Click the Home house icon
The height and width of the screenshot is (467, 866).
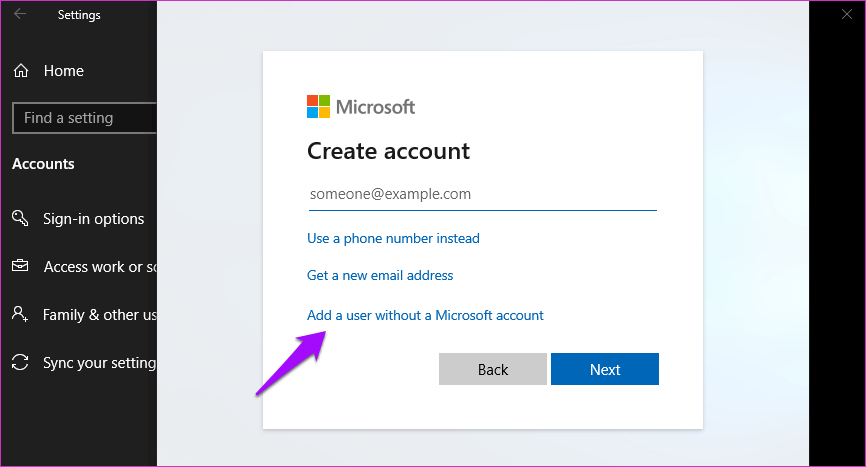21,71
